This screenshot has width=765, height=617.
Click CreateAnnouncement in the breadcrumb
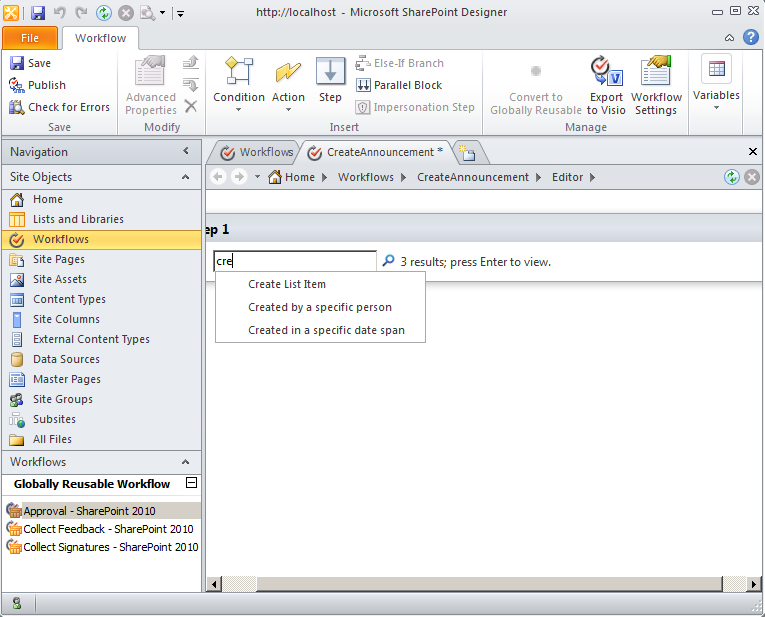[473, 177]
